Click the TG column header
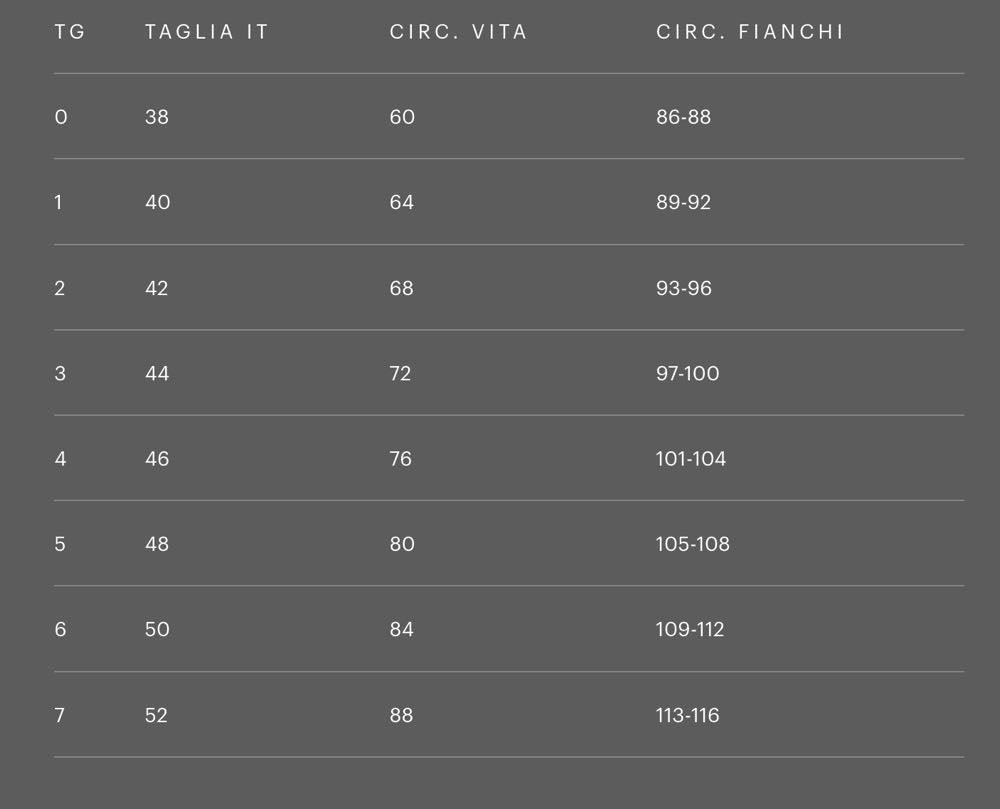Viewport: 1000px width, 809px height. click(70, 32)
